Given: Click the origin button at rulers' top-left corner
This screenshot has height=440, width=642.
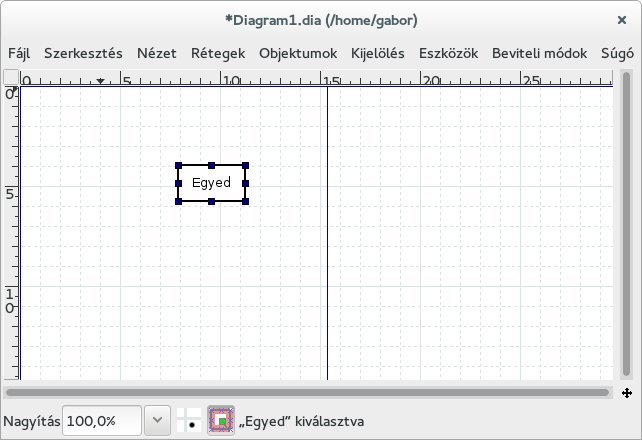Looking at the screenshot, I should click(10, 78).
